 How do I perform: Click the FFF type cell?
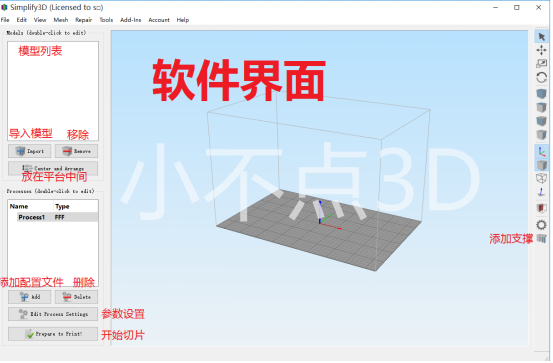click(60, 218)
